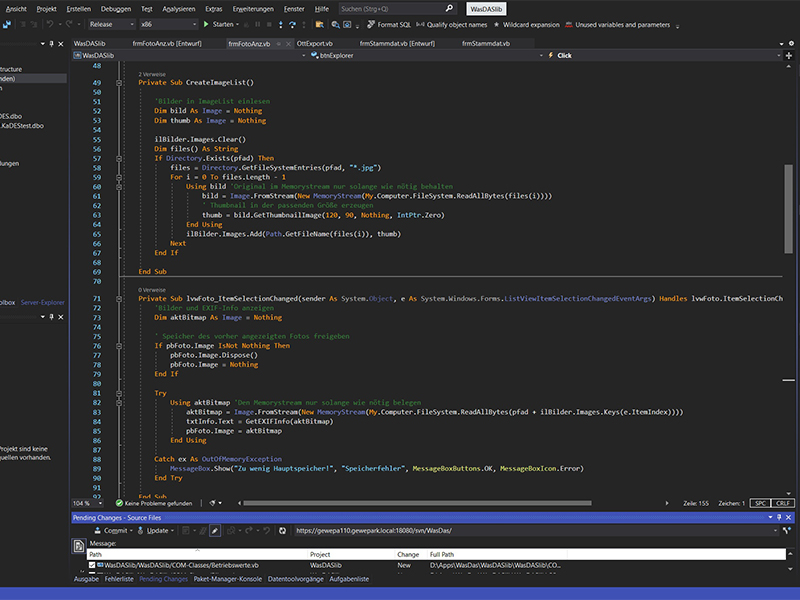The image size is (800, 600).
Task: Click the Format SQL toolbar button
Action: coord(389,24)
